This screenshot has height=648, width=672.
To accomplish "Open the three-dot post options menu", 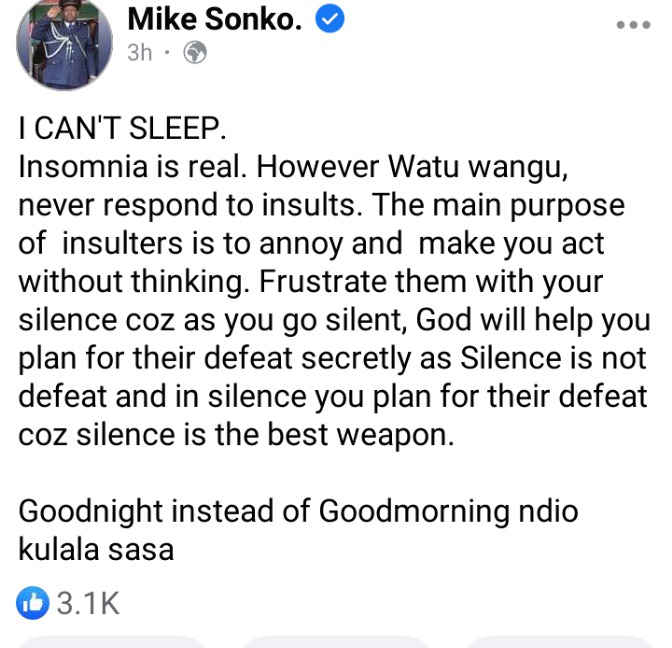I will [x=633, y=25].
